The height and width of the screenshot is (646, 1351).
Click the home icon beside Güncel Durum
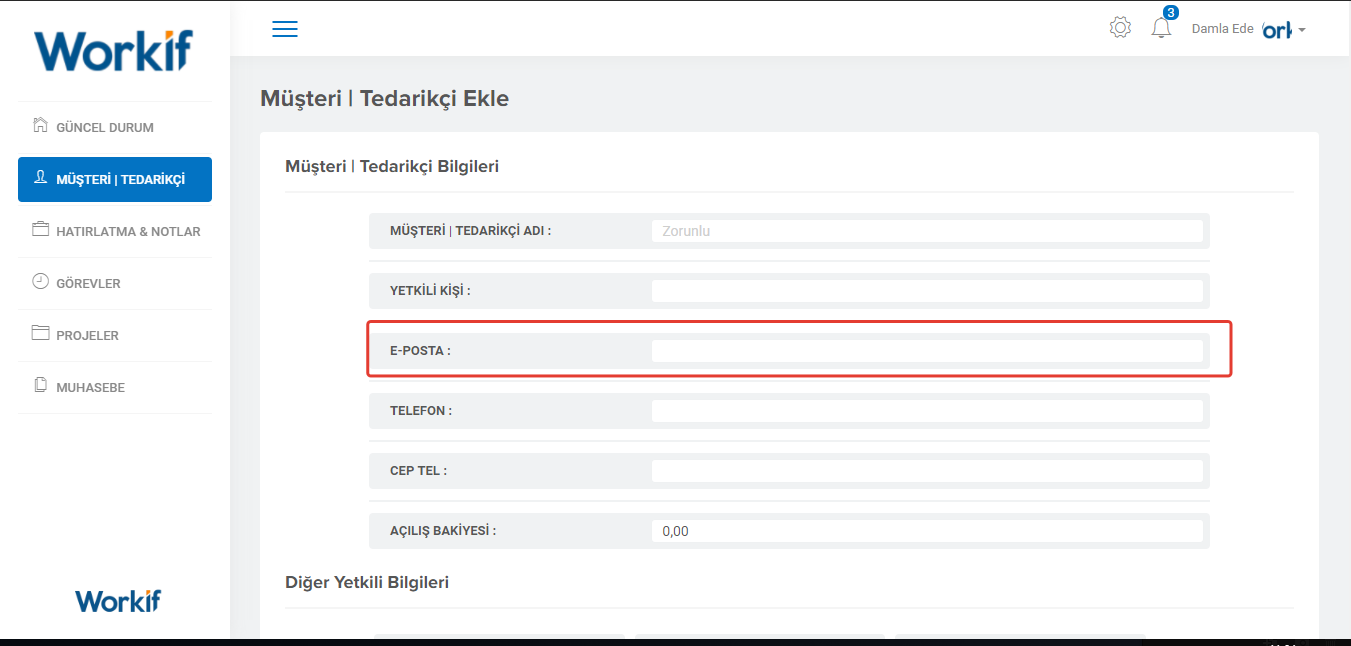[40, 126]
